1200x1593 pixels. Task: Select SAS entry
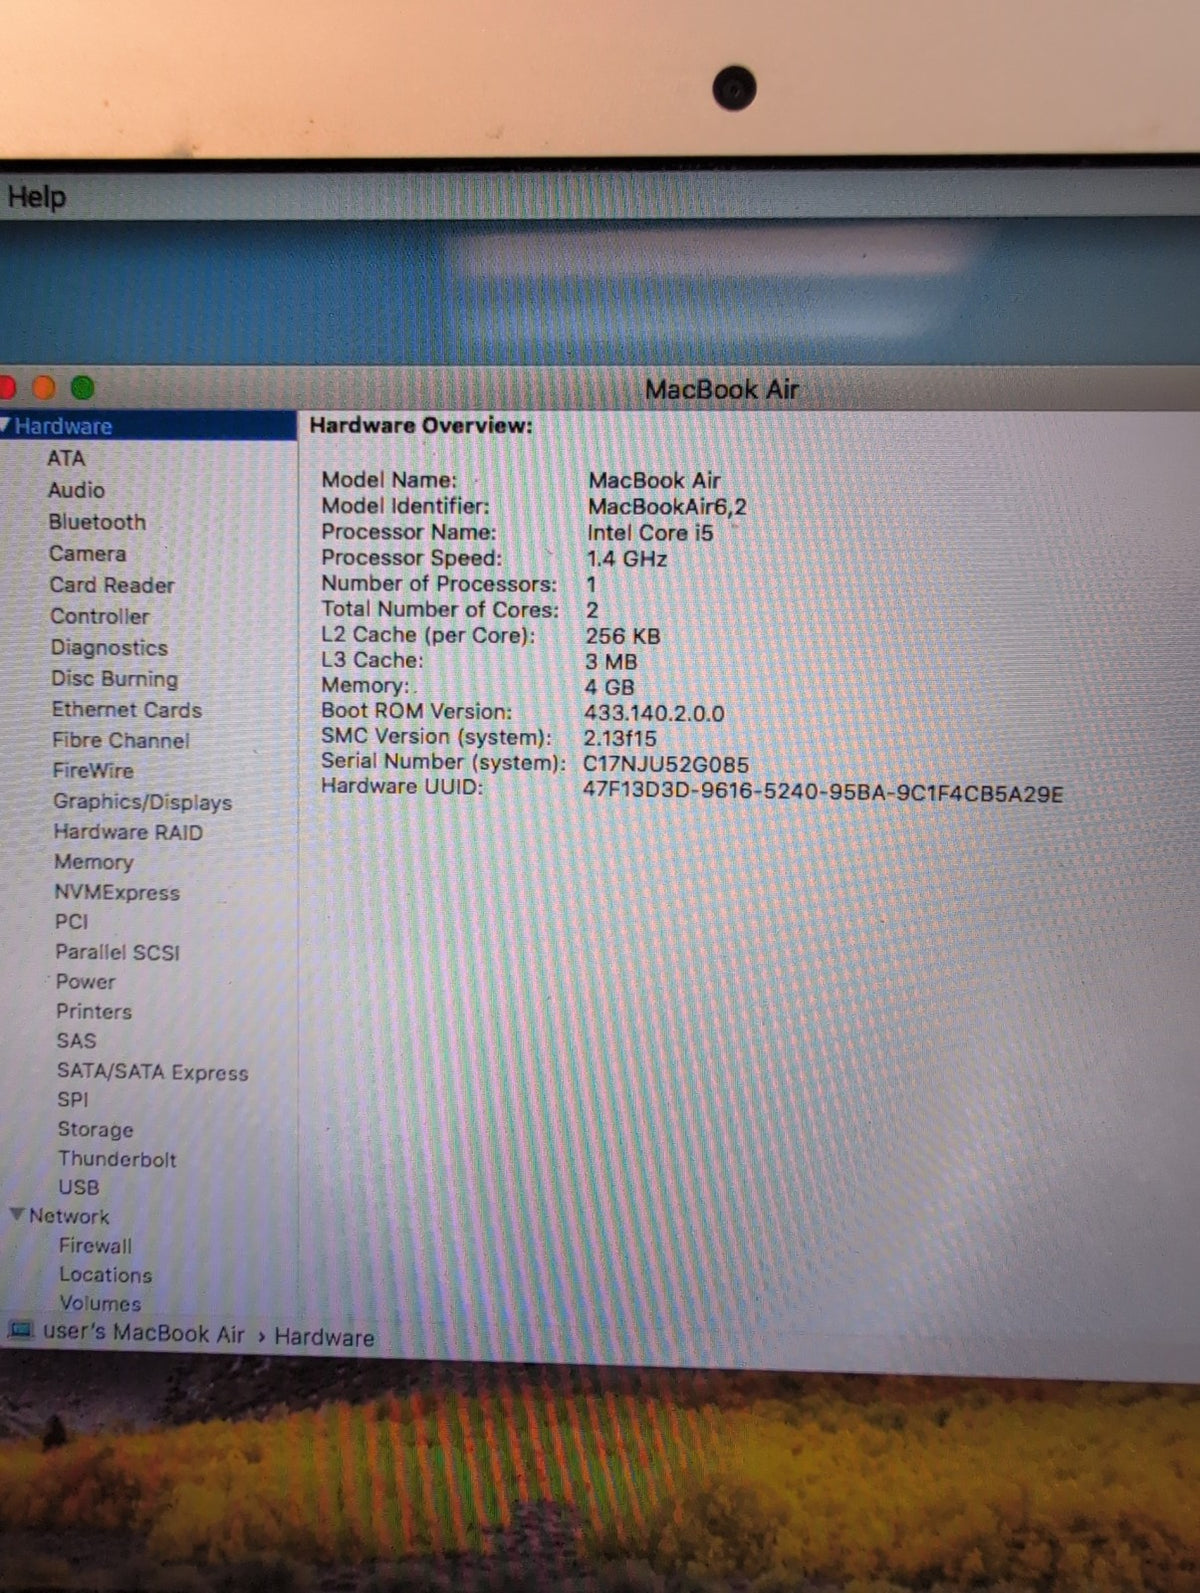[x=76, y=1041]
